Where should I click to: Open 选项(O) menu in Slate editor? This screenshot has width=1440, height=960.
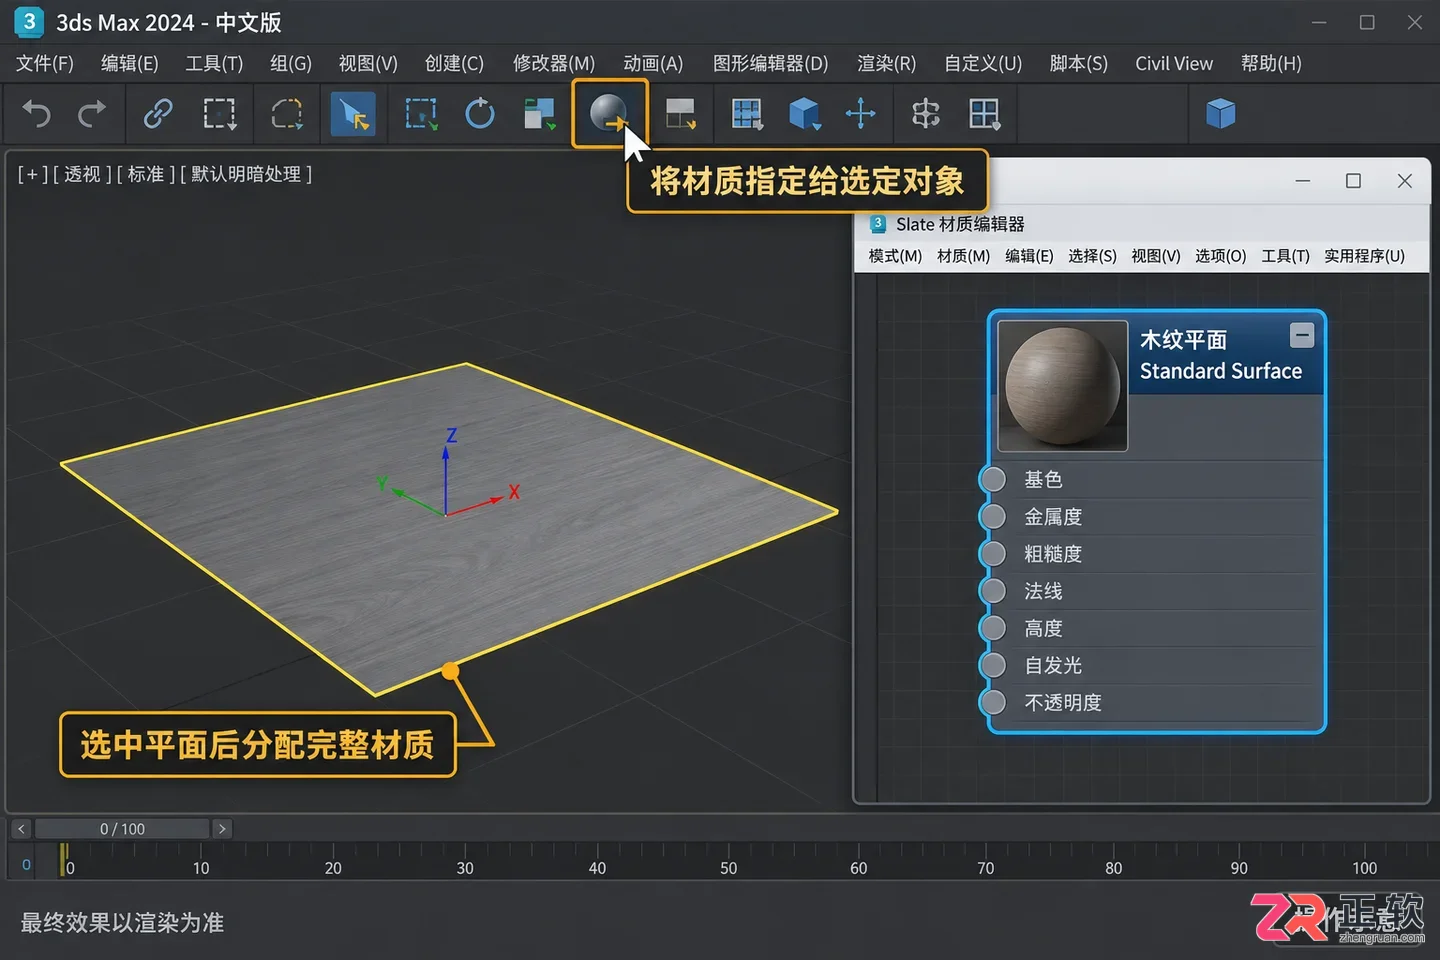[x=1221, y=256]
